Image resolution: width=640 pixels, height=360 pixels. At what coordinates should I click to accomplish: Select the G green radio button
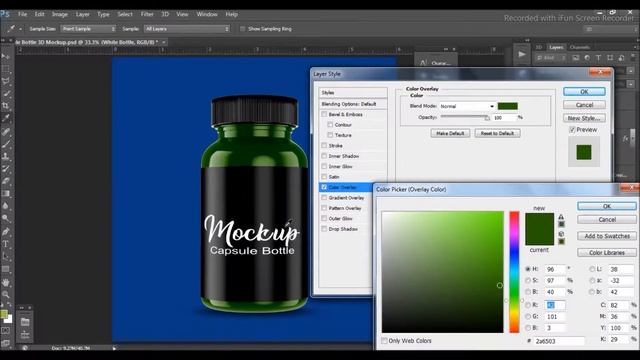click(528, 316)
